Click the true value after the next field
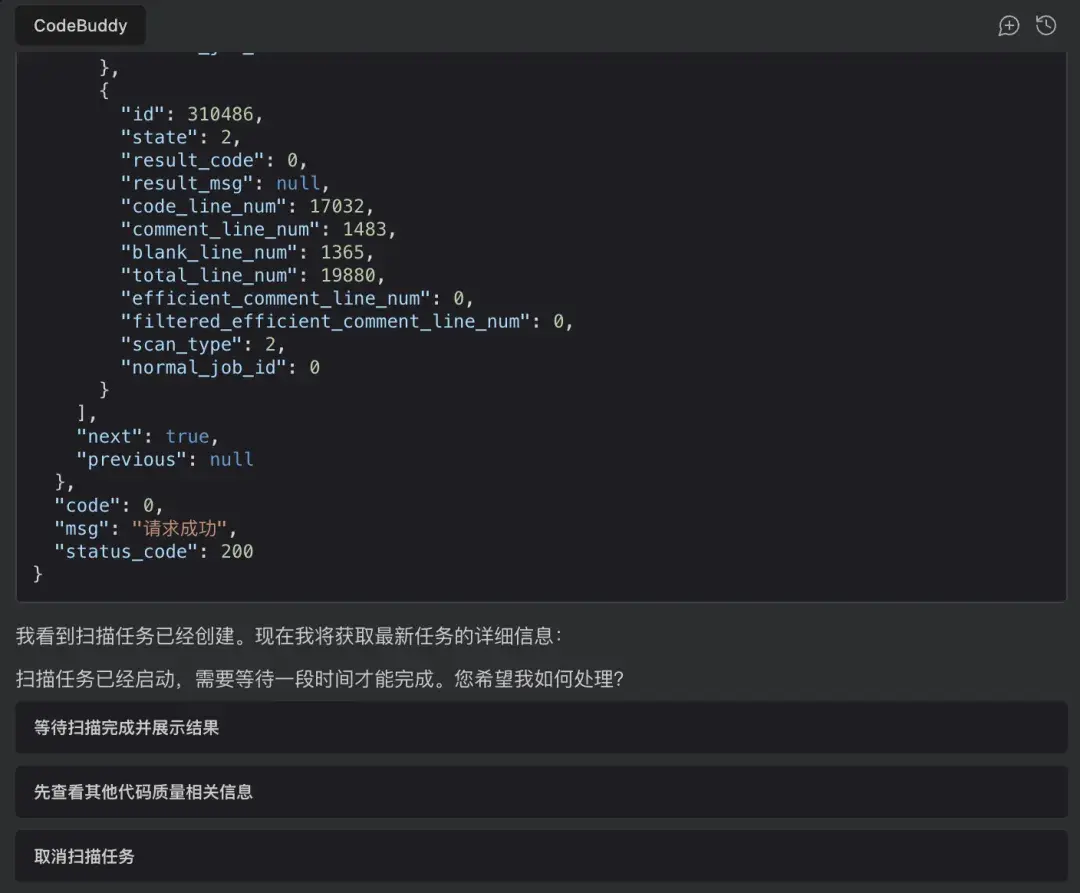The width and height of the screenshot is (1080, 893). tap(188, 436)
